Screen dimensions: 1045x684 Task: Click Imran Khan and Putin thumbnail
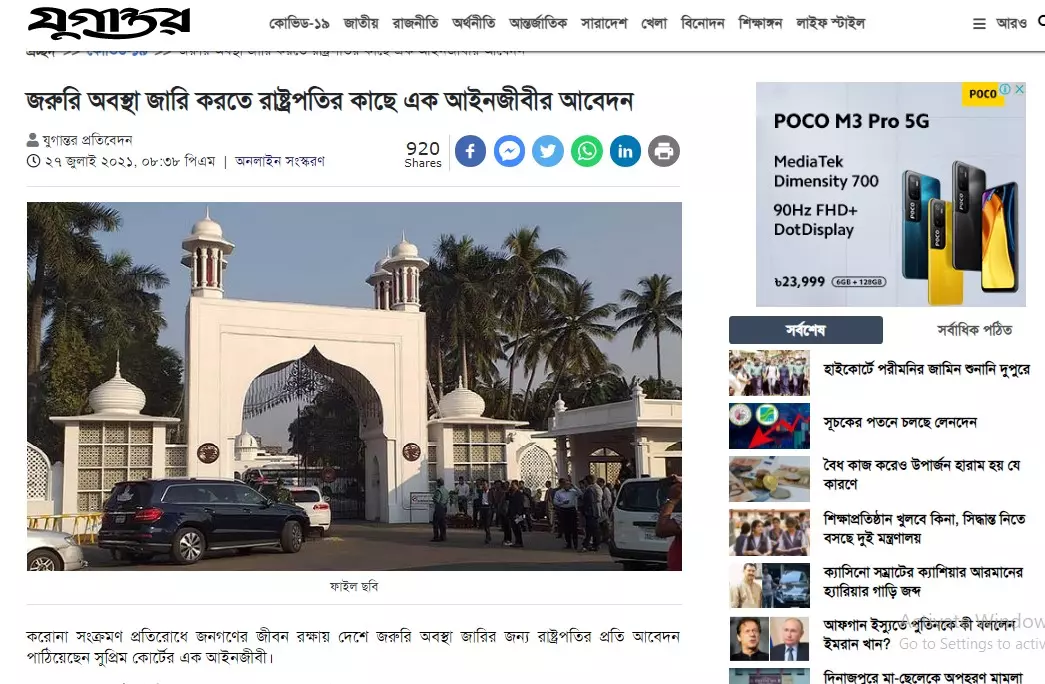click(769, 639)
